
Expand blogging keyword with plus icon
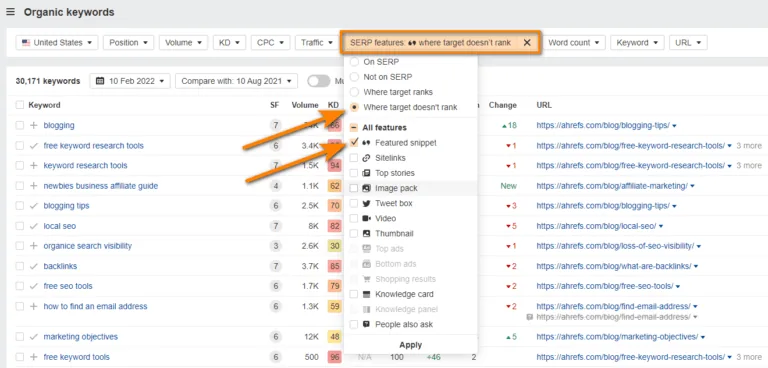click(33, 125)
